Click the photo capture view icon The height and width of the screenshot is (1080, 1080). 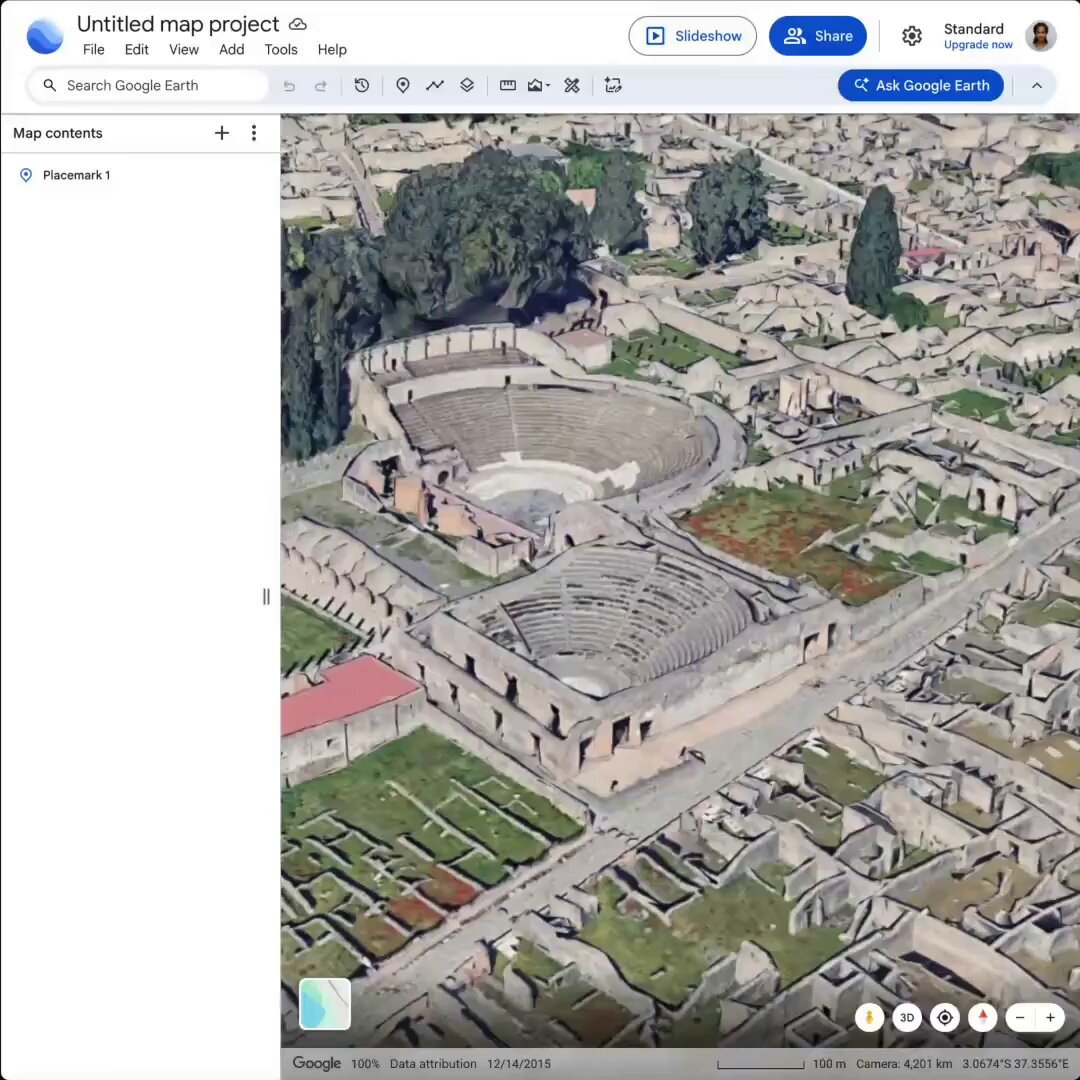point(613,85)
